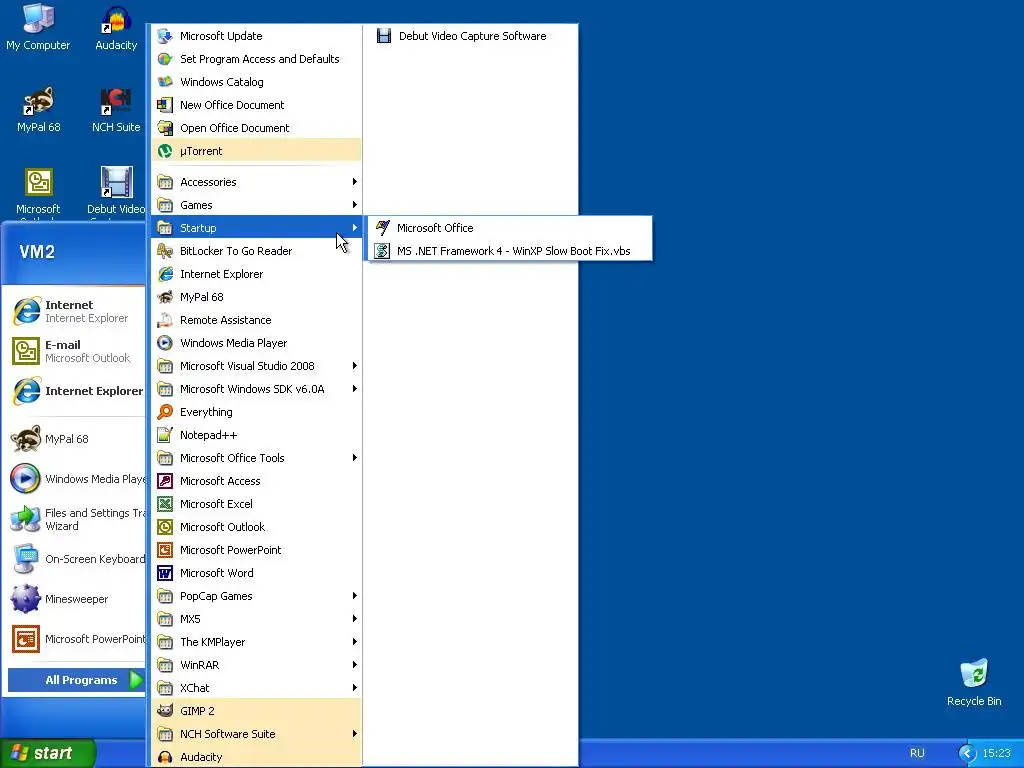This screenshot has width=1024, height=768.
Task: Open BitLocker To Go Reader
Action: (x=256, y=251)
